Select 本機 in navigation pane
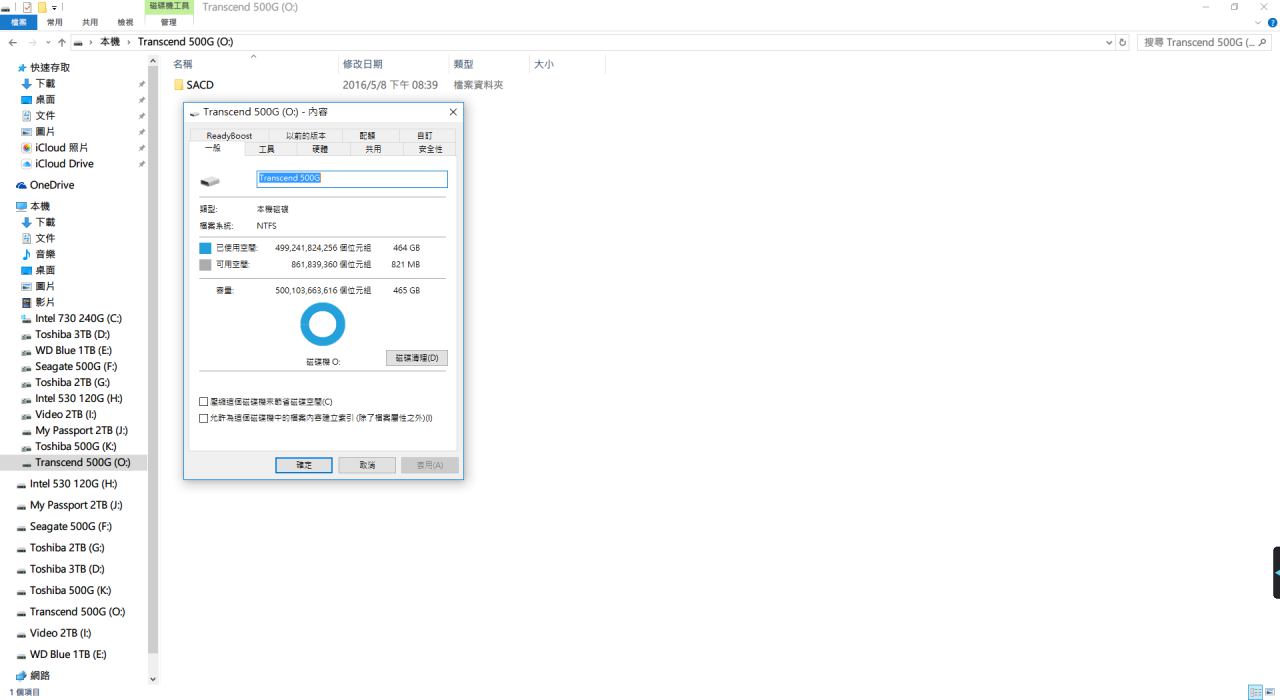The width and height of the screenshot is (1280, 700). [33, 206]
